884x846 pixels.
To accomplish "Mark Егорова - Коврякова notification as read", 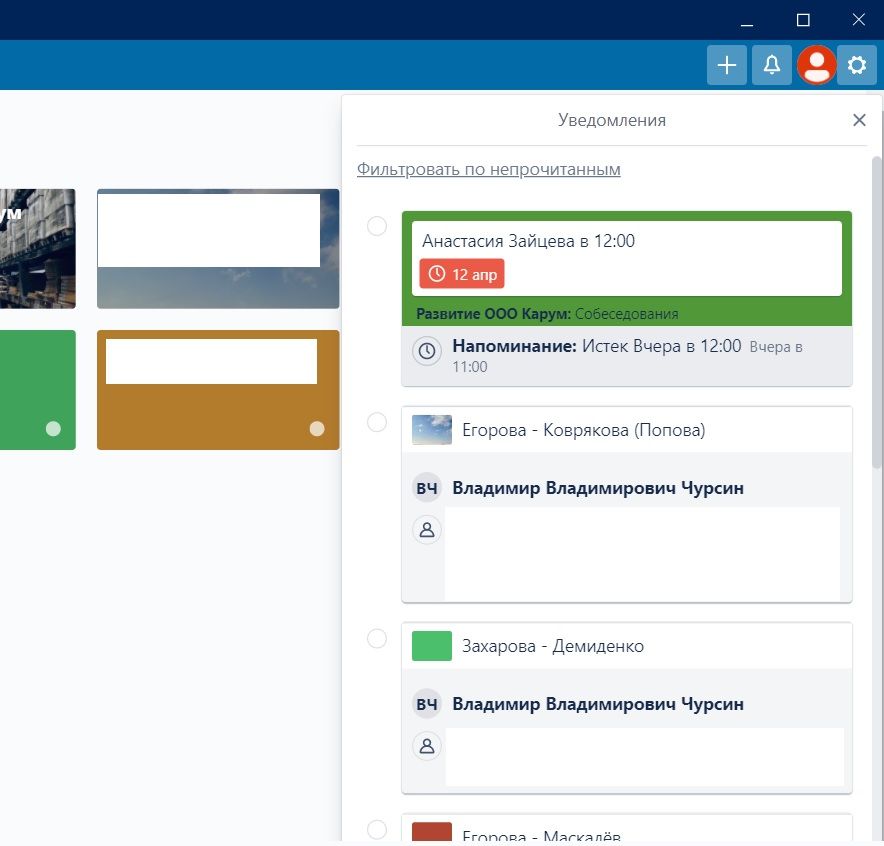I will coord(377,422).
